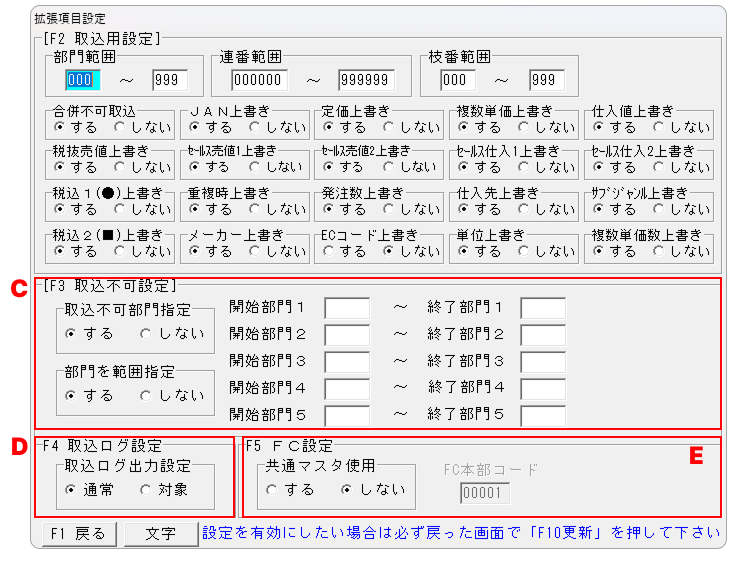Click the 開始部門5 input field
750x568 pixels.
click(x=347, y=414)
